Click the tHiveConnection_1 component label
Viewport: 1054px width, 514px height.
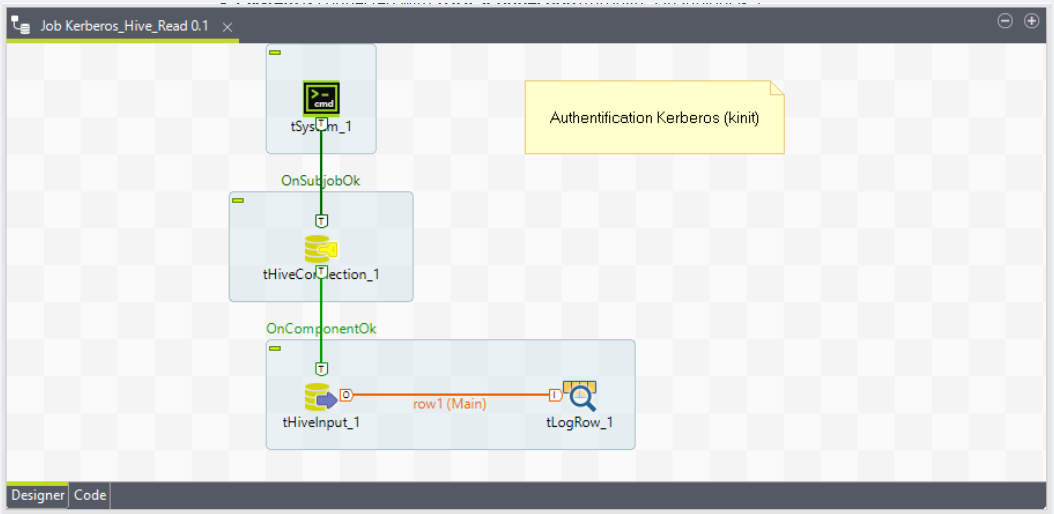pyautogui.click(x=321, y=275)
